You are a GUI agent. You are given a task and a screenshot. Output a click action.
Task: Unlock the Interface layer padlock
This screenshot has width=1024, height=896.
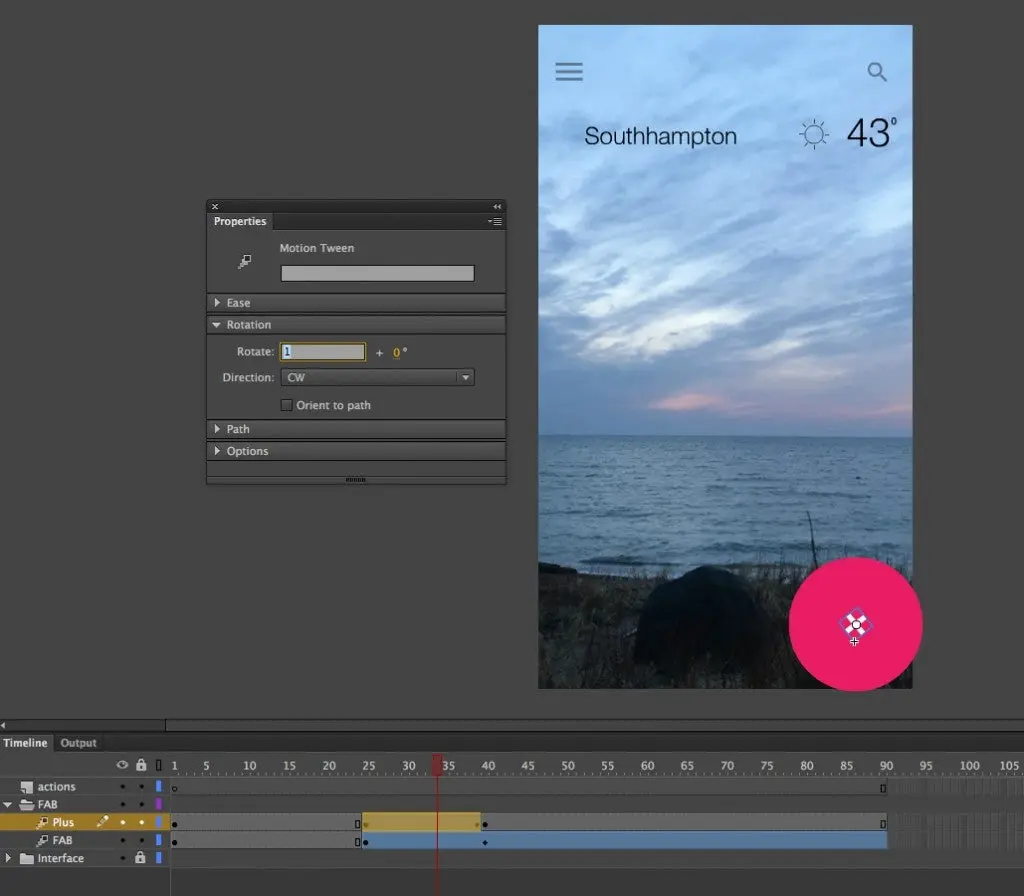pos(142,857)
